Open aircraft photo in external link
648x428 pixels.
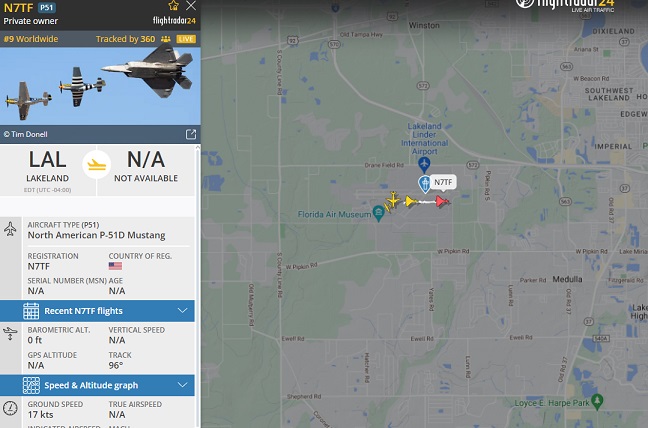(x=191, y=134)
